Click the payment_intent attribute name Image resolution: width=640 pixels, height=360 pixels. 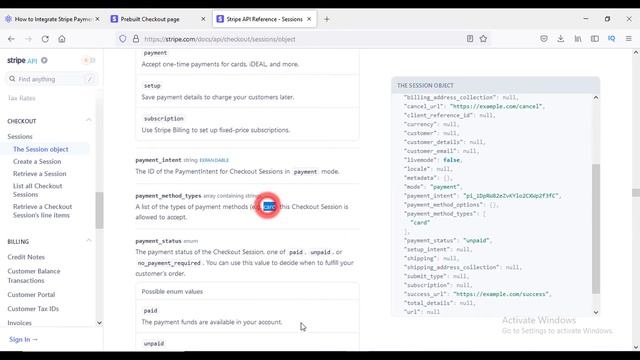tap(158, 160)
